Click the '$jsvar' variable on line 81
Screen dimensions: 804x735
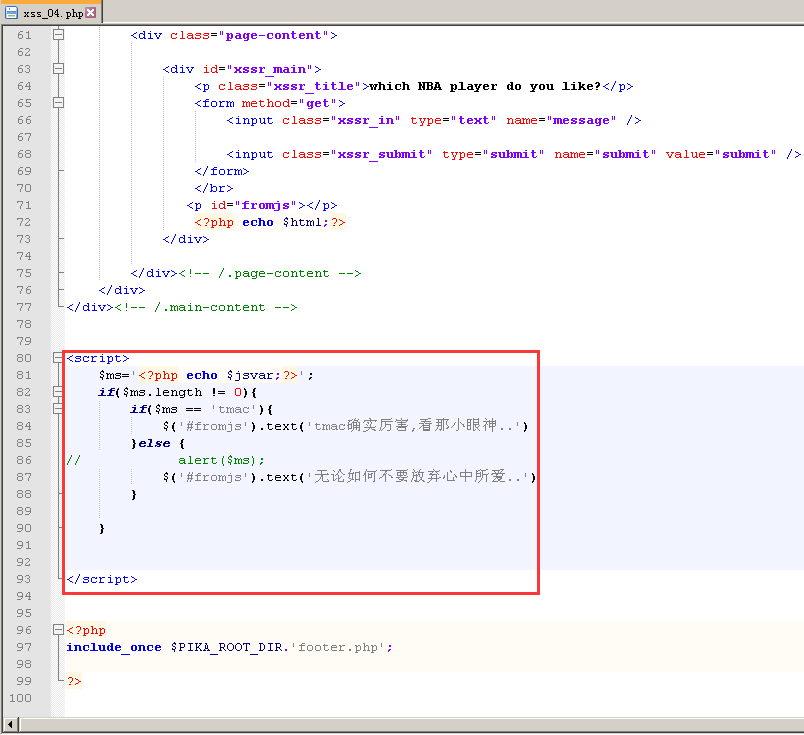(x=250, y=375)
